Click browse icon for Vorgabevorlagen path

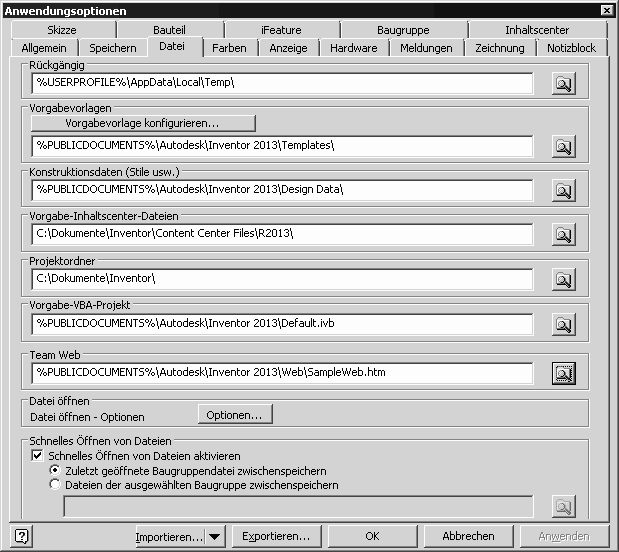click(564, 146)
